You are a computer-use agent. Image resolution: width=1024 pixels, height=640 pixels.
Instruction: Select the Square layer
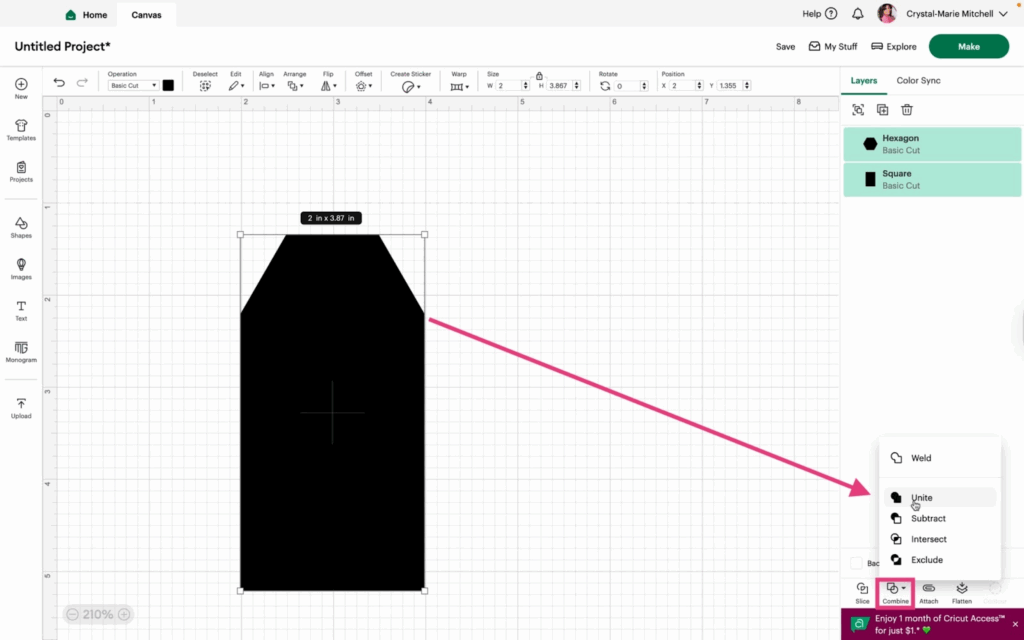coord(932,179)
